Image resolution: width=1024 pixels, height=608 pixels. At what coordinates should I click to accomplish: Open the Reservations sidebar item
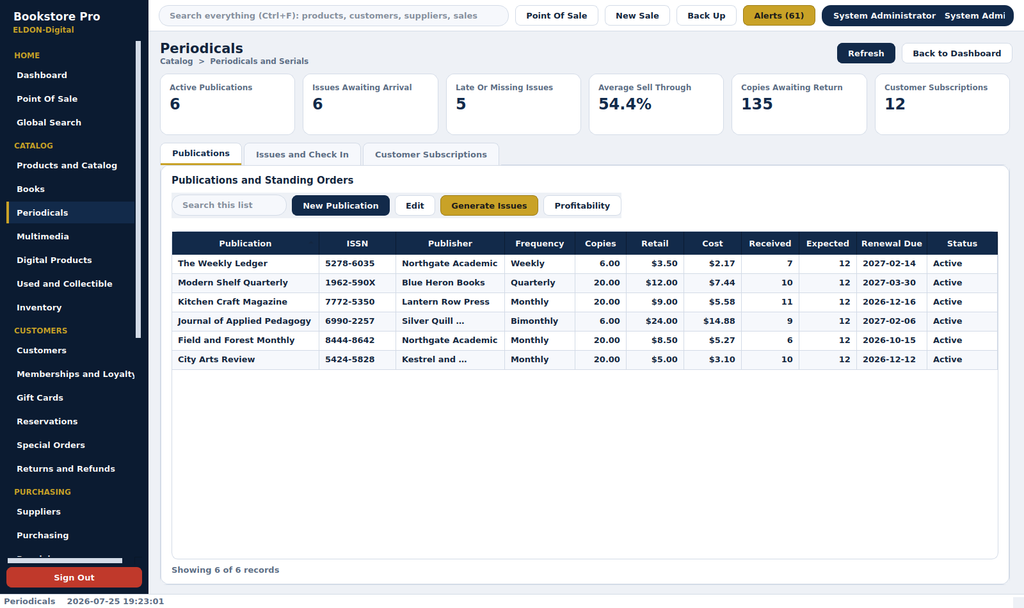point(71,421)
